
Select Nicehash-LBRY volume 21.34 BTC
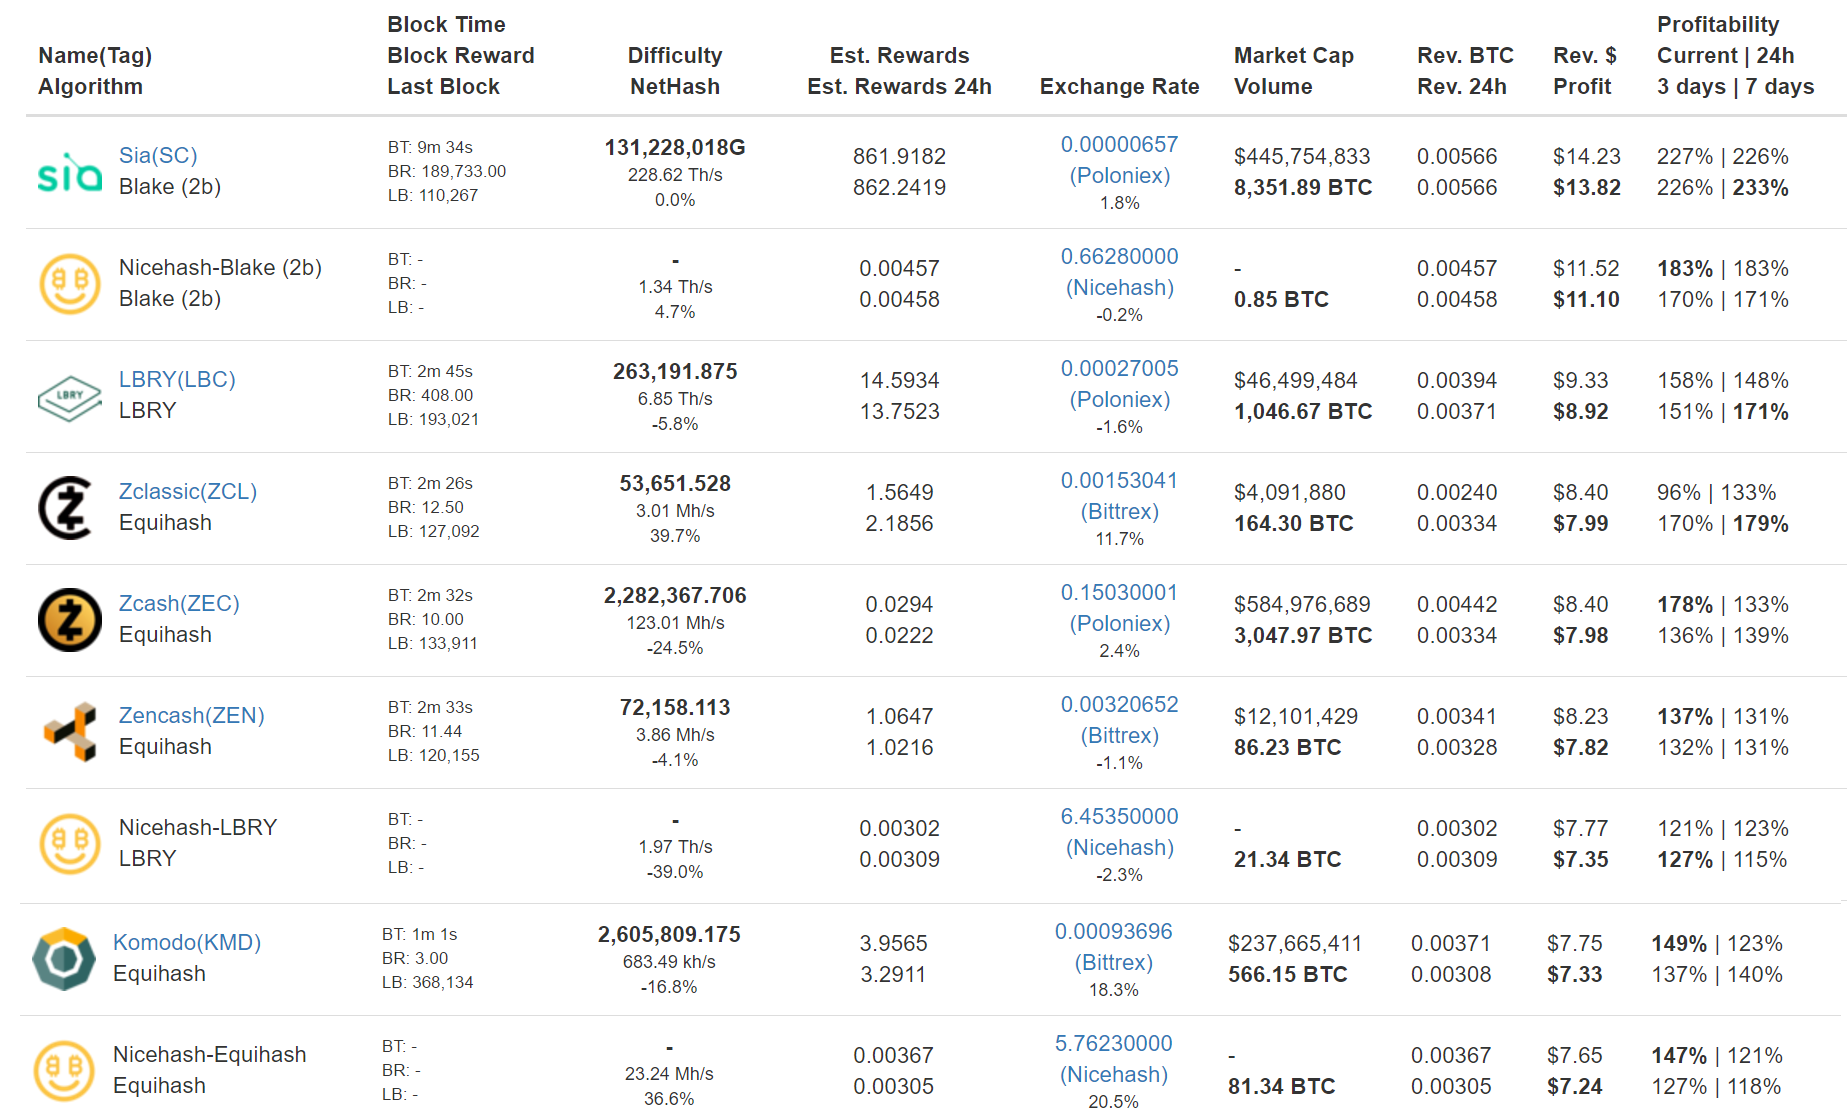coord(1287,860)
